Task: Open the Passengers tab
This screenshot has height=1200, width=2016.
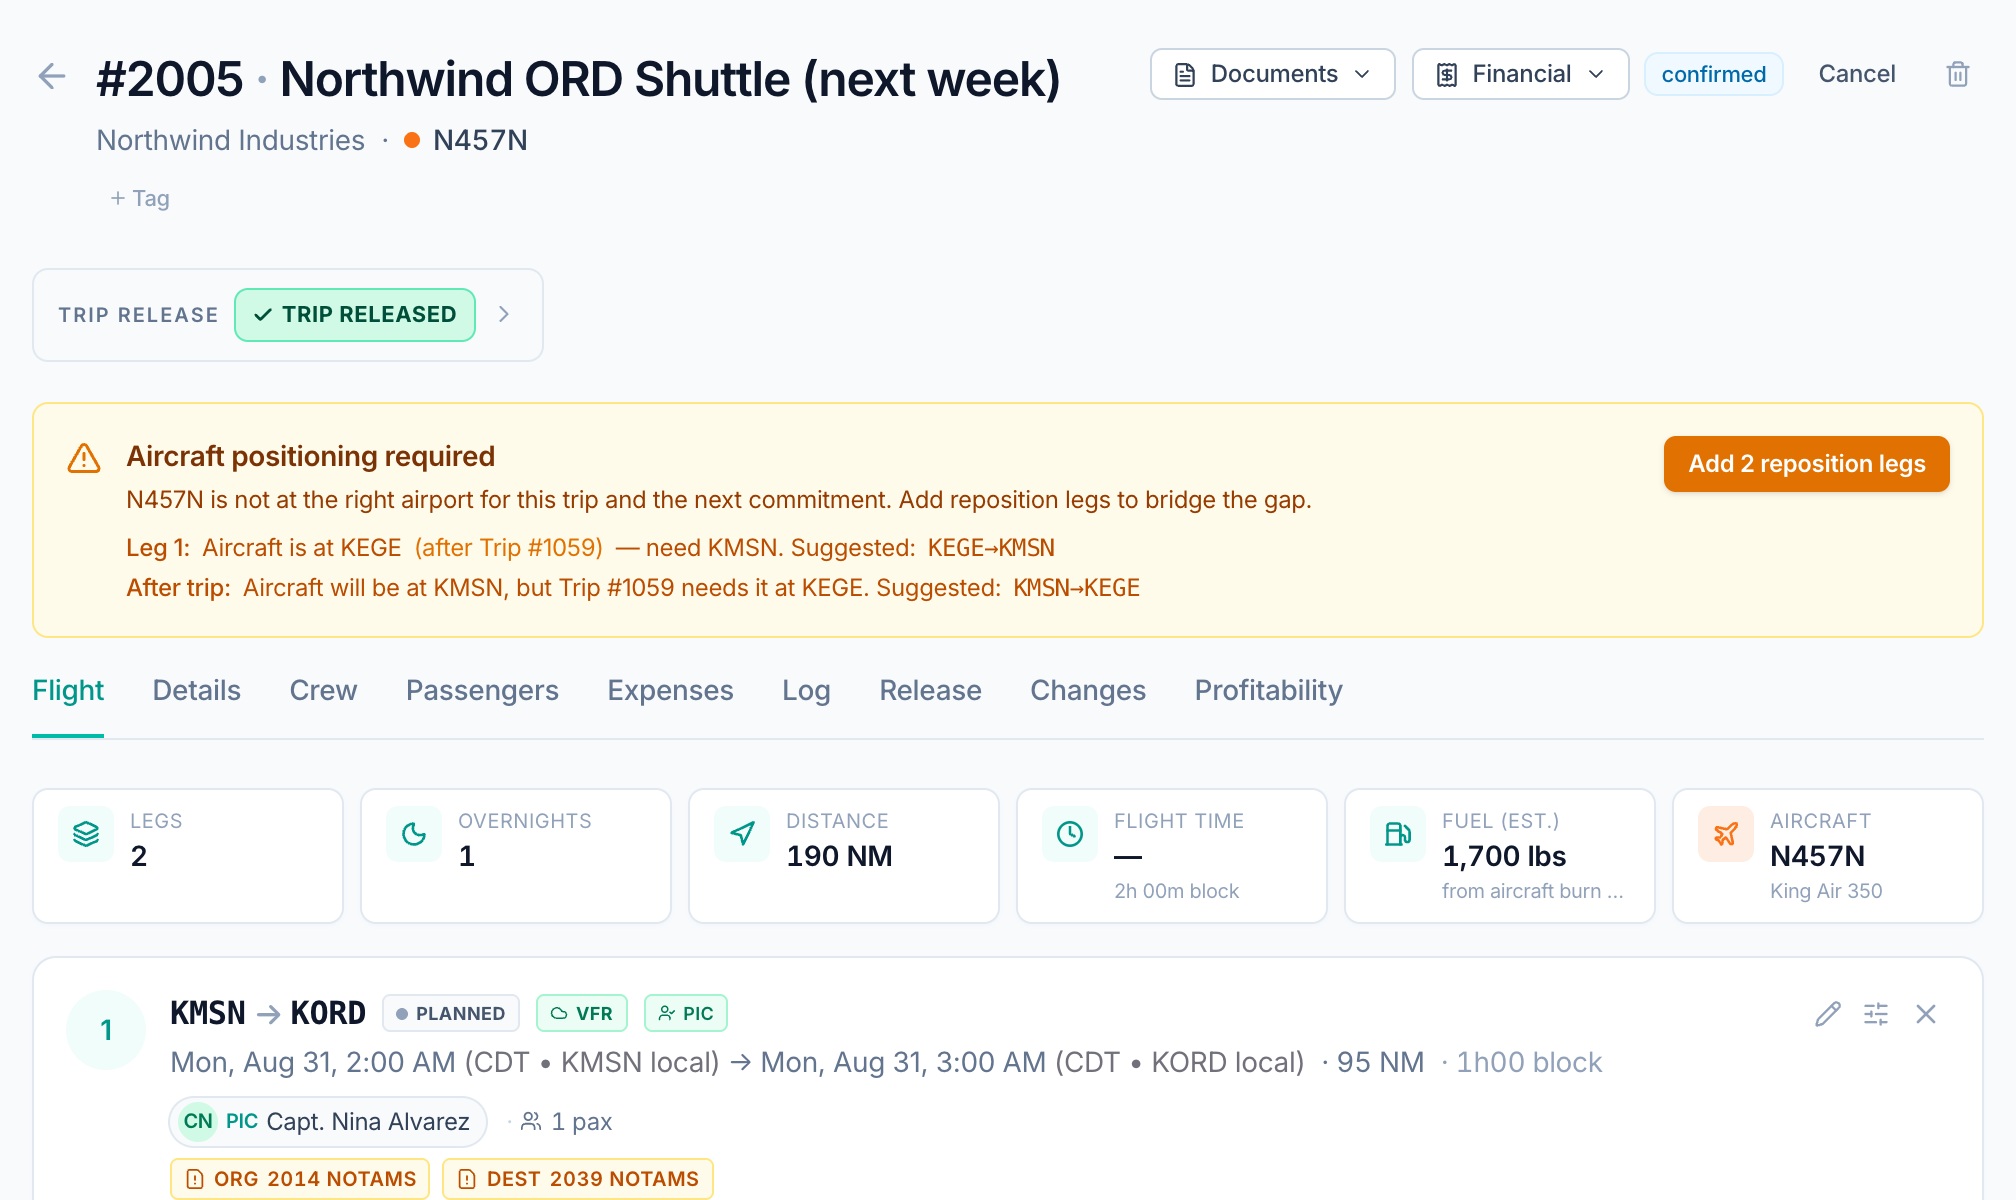Action: pos(482,690)
